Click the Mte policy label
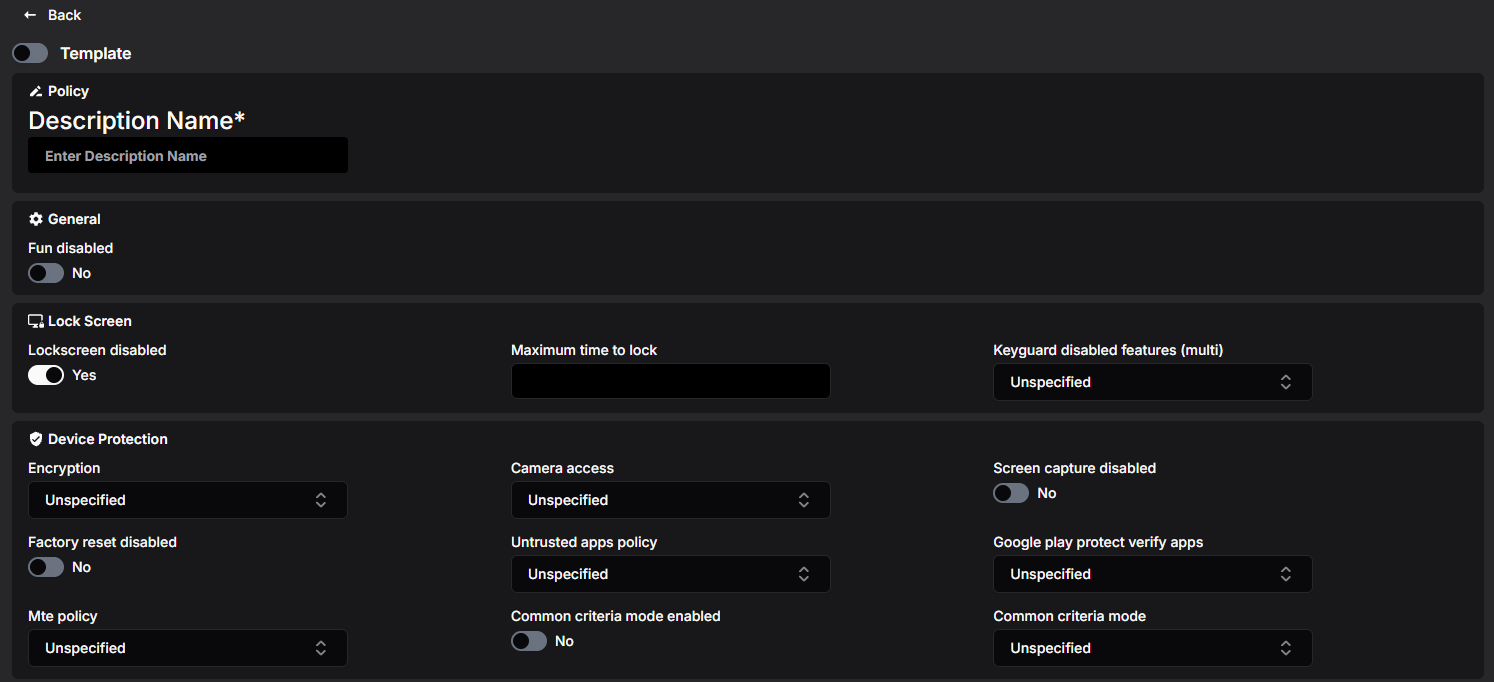This screenshot has width=1494, height=682. (63, 616)
